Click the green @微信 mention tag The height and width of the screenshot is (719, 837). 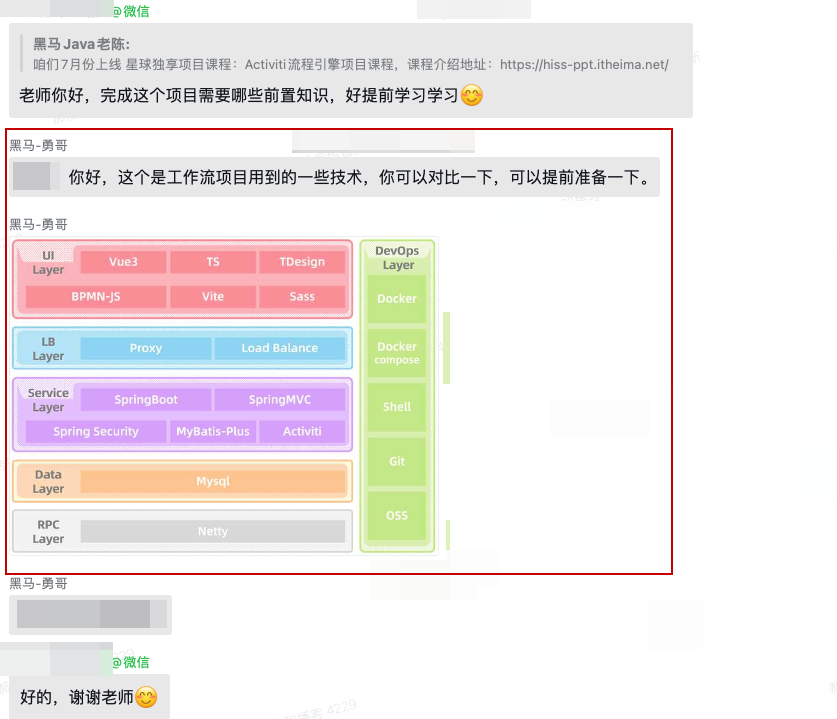pos(131,662)
